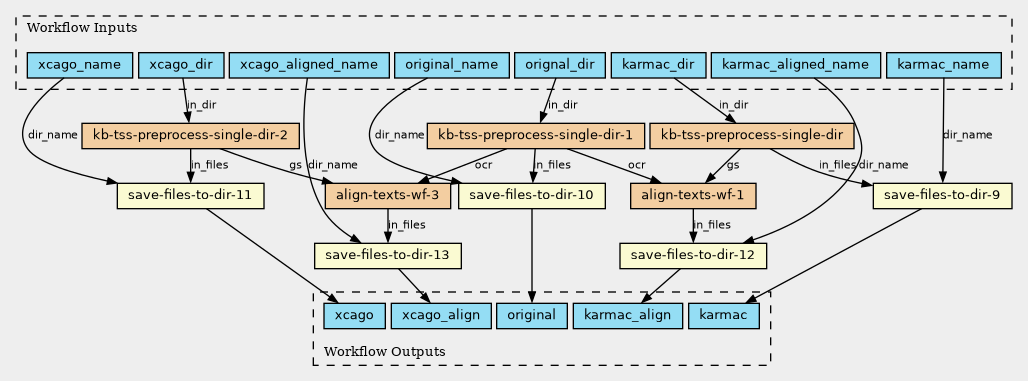Select the save-files-to-dir-13 node
The image size is (1028, 381).
388,256
